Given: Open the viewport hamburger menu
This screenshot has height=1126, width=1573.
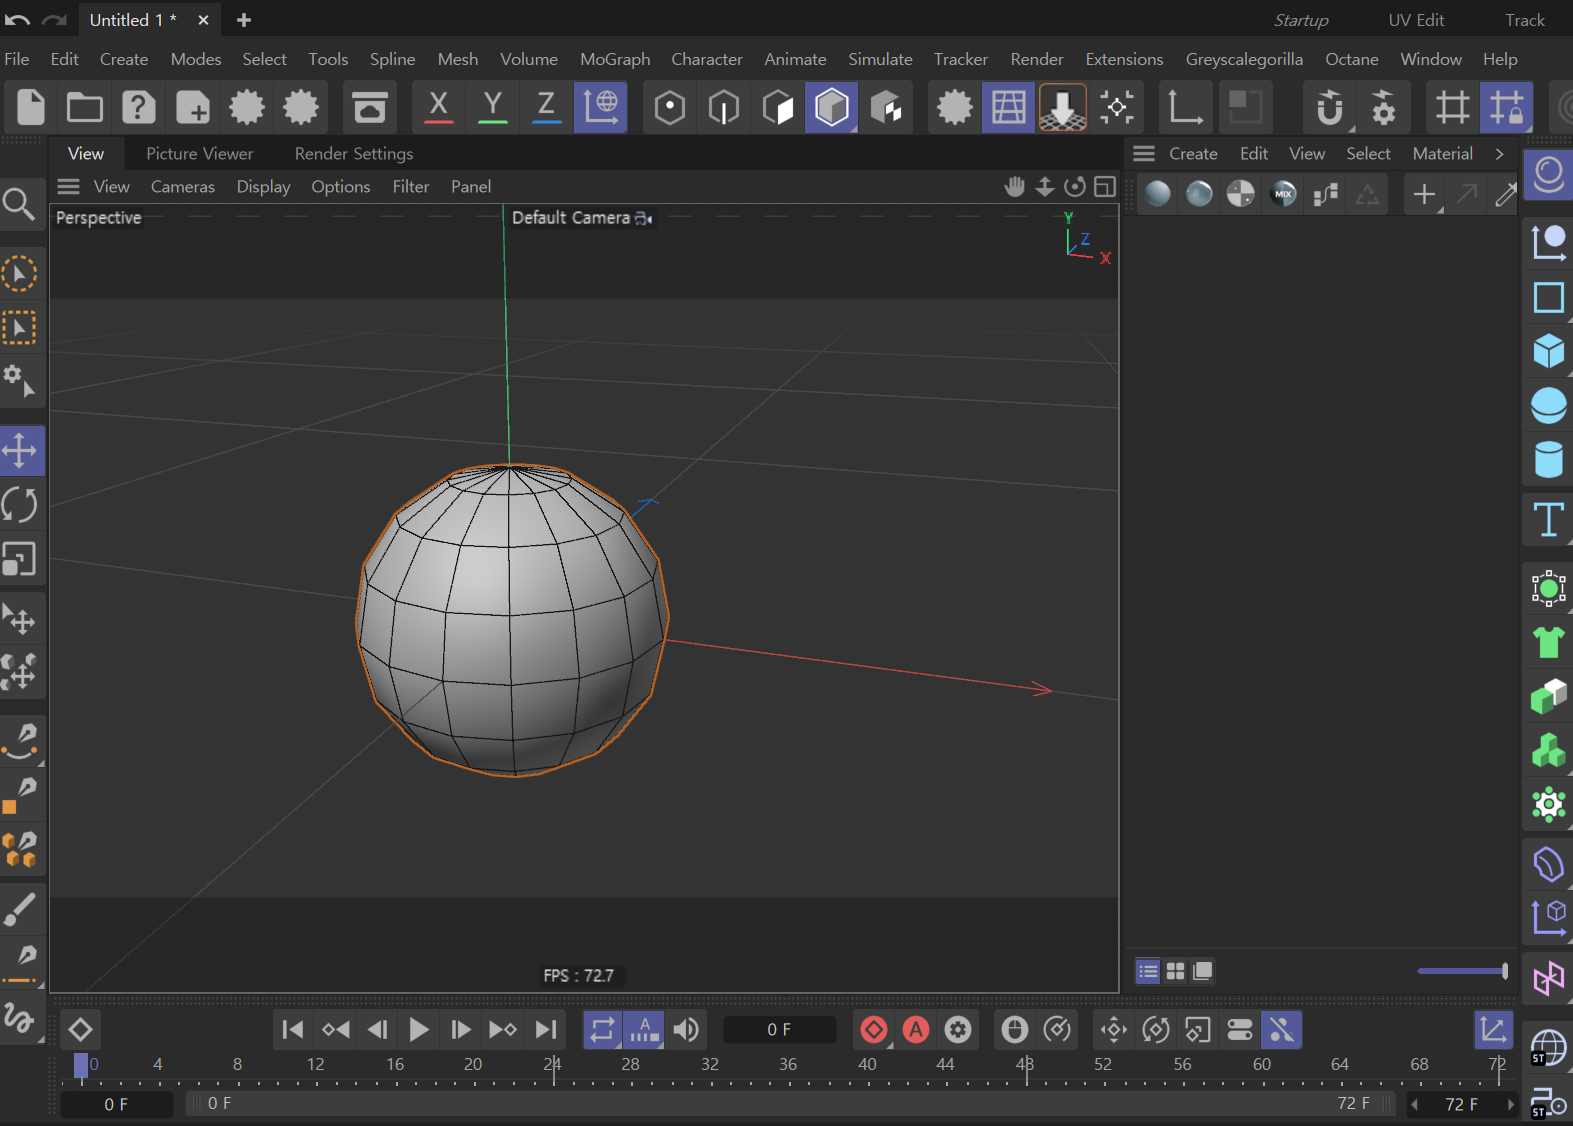Looking at the screenshot, I should [68, 186].
